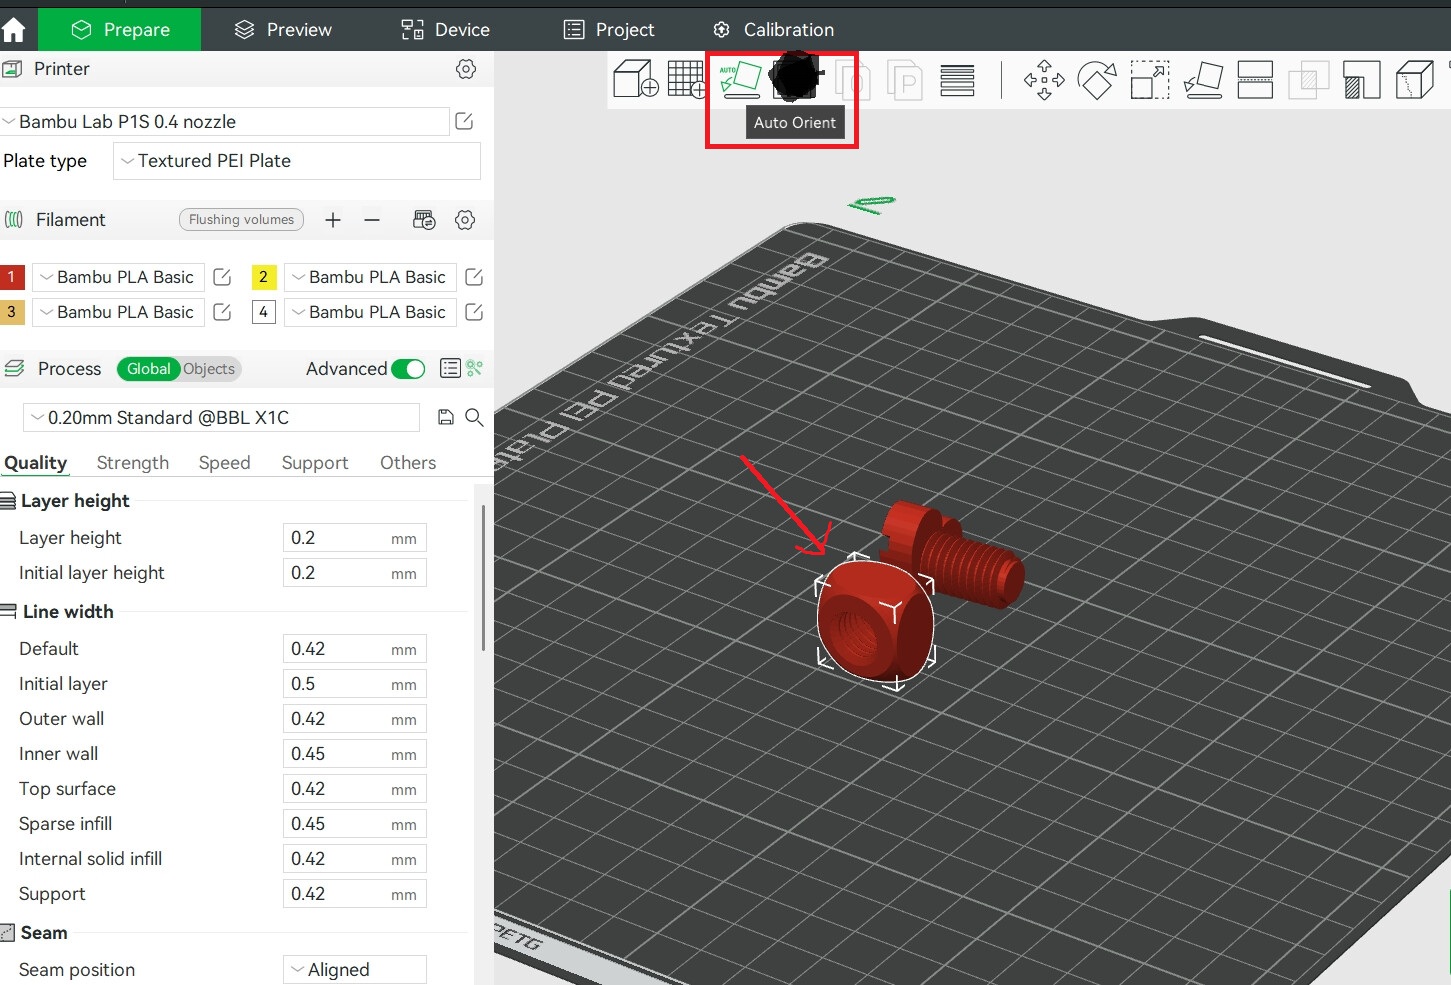Click the Layer height value field
1451x985 pixels.
click(x=355, y=538)
